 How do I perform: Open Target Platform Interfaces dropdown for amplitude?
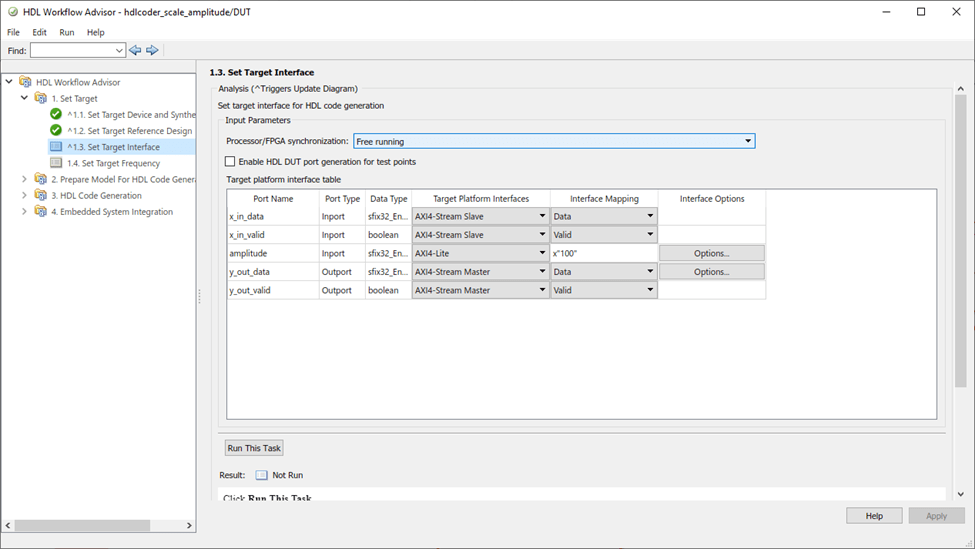[x=542, y=253]
